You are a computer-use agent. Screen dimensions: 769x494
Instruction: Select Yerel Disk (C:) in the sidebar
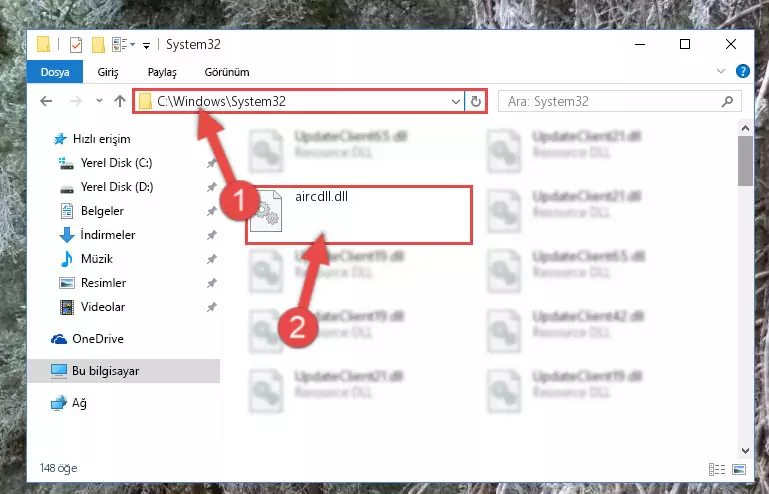[x=116, y=163]
